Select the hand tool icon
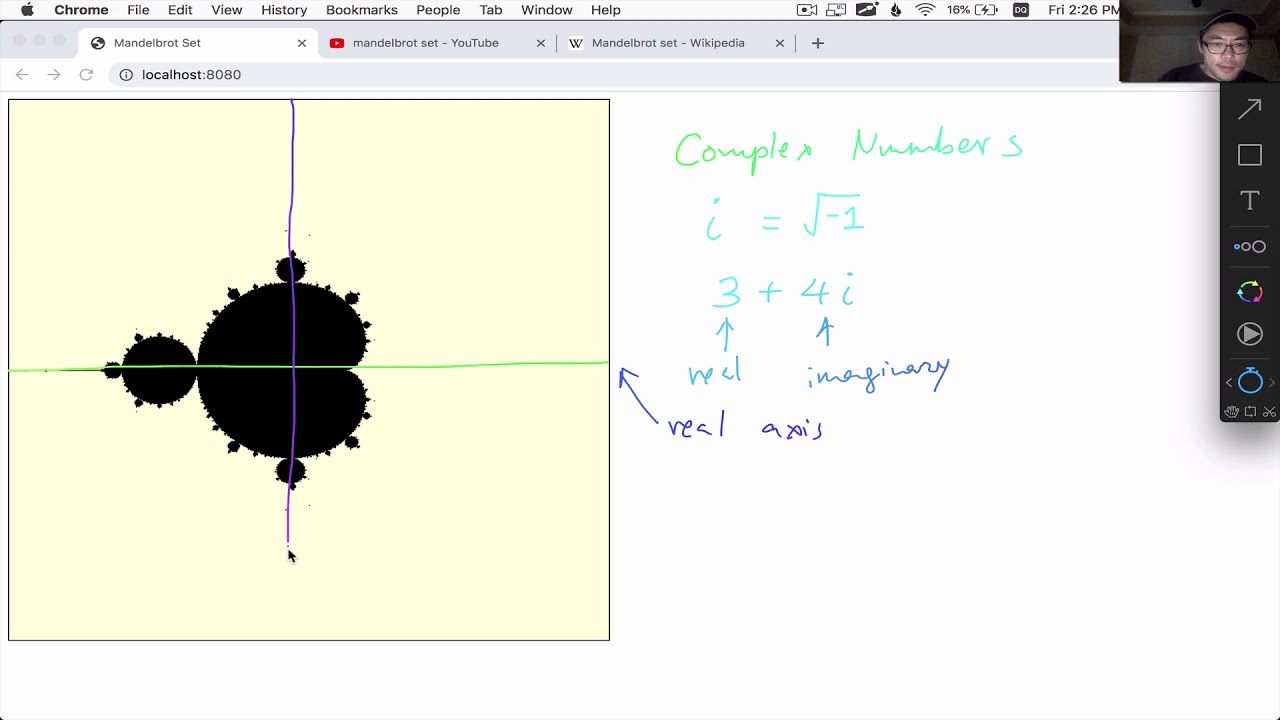This screenshot has height=720, width=1280. (x=1231, y=411)
